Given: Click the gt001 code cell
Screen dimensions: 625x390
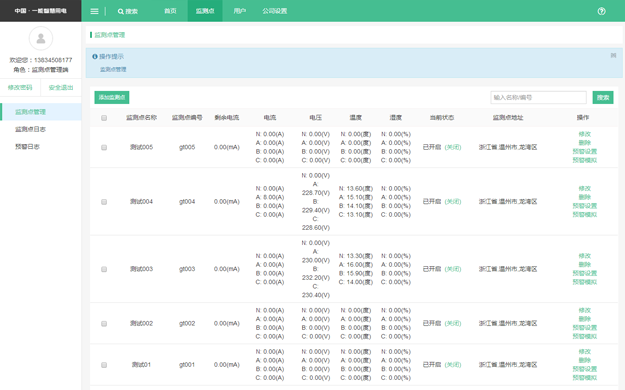Looking at the screenshot, I should [x=187, y=364].
